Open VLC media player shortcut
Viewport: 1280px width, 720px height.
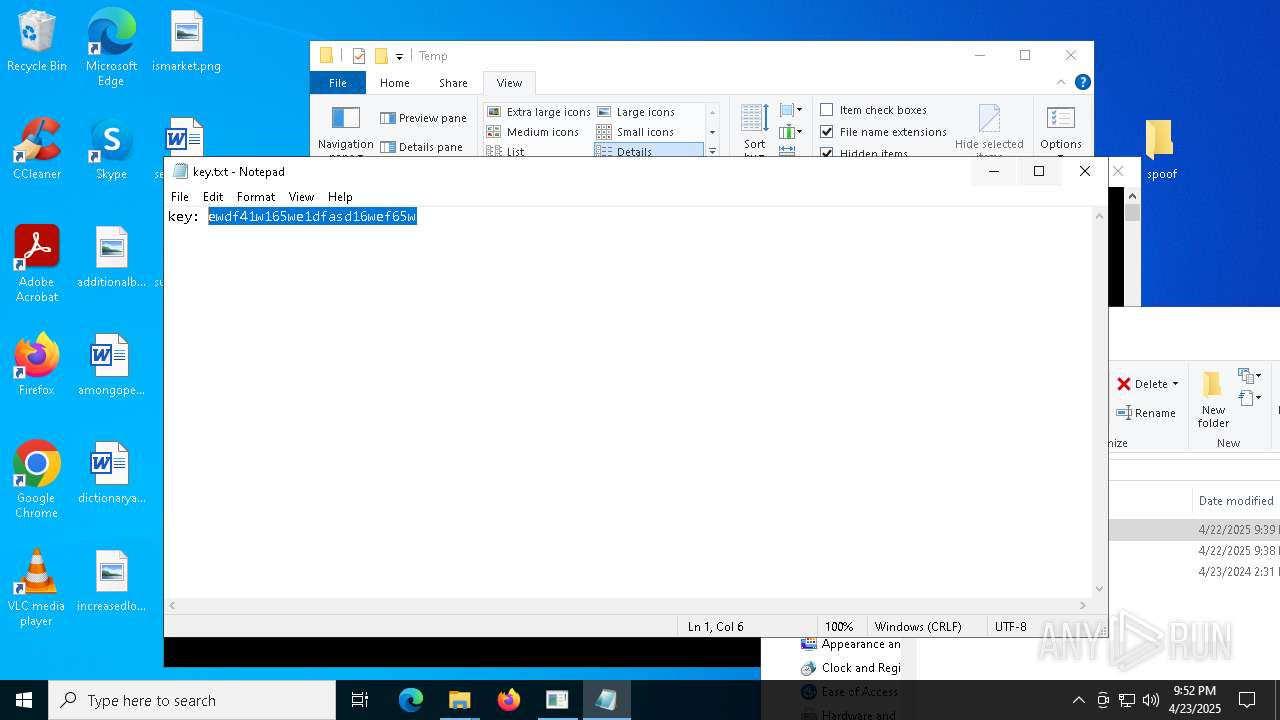[37, 588]
